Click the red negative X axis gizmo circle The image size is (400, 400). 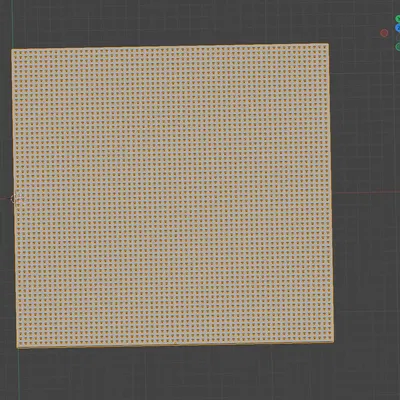[384, 33]
